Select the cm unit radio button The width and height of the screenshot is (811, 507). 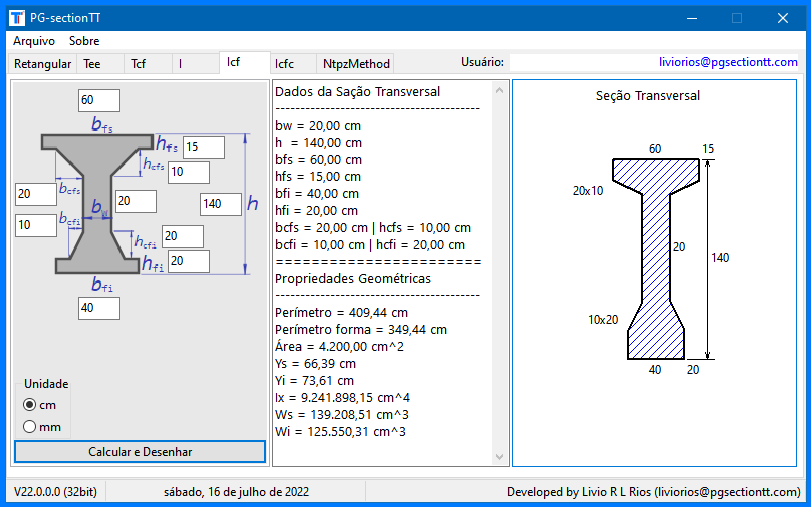(x=40, y=405)
